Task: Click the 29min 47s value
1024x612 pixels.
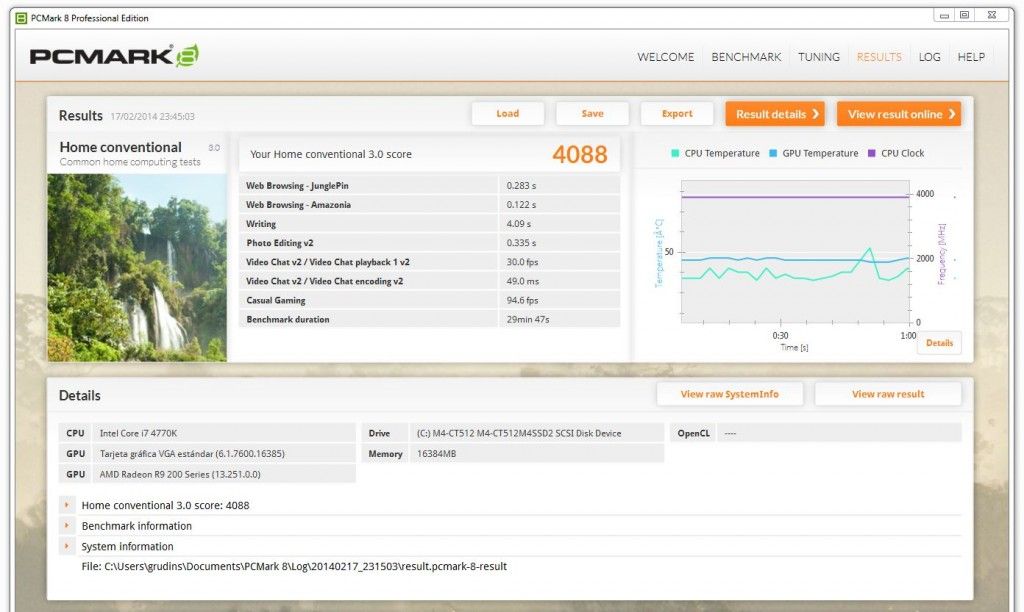Action: pos(528,319)
